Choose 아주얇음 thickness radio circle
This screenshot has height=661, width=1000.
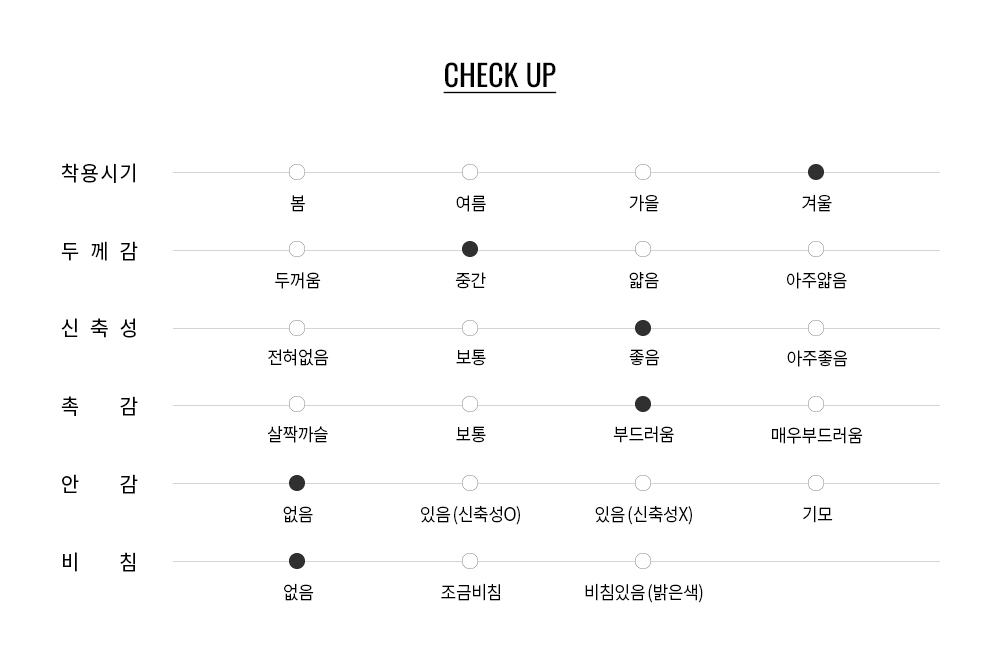pos(816,249)
